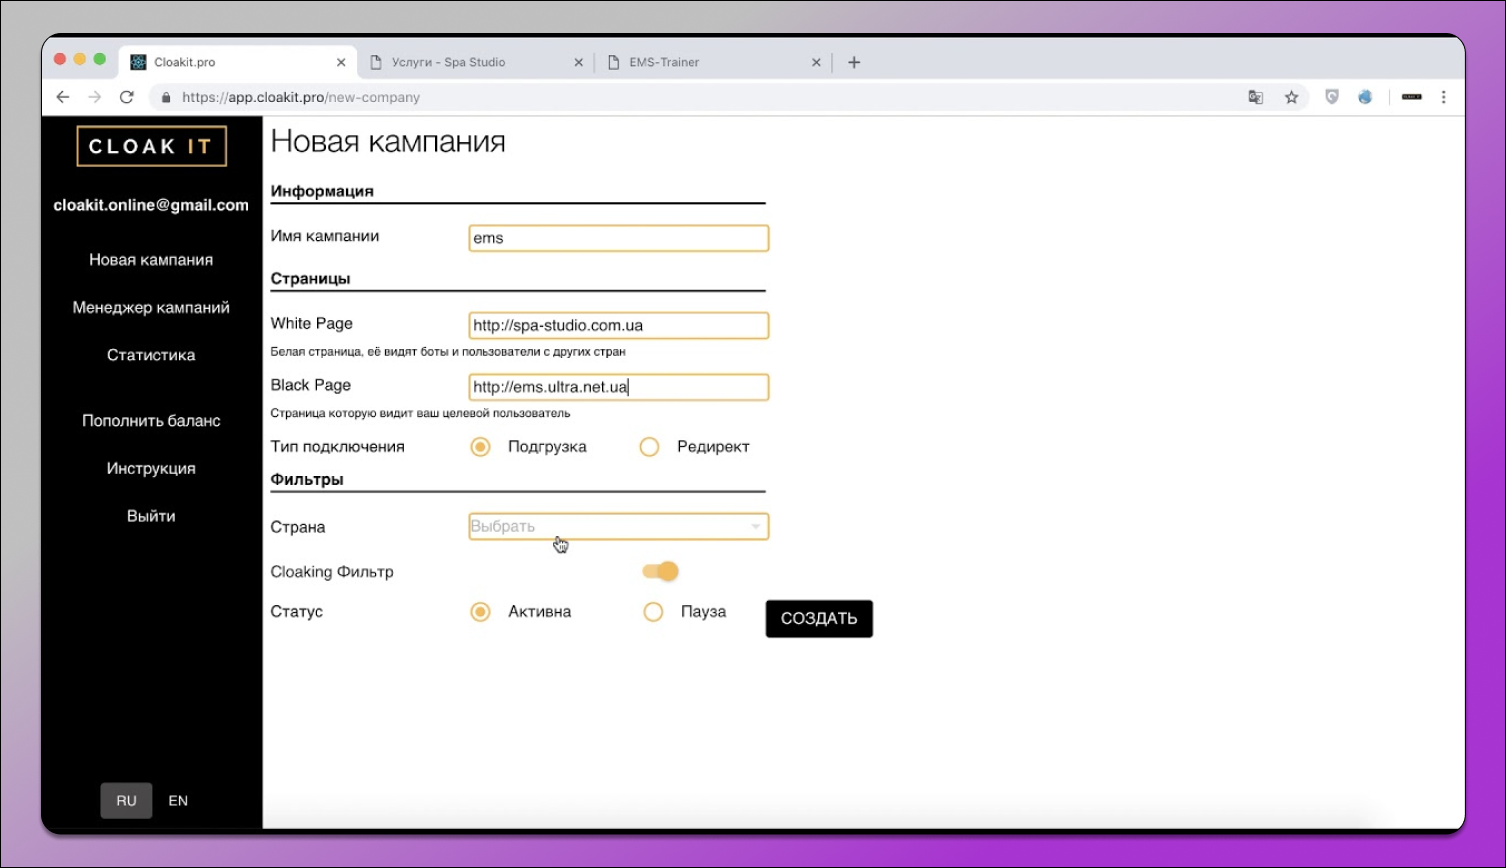Close the EMS-Trainer browser tab
The width and height of the screenshot is (1506, 868).
point(816,62)
